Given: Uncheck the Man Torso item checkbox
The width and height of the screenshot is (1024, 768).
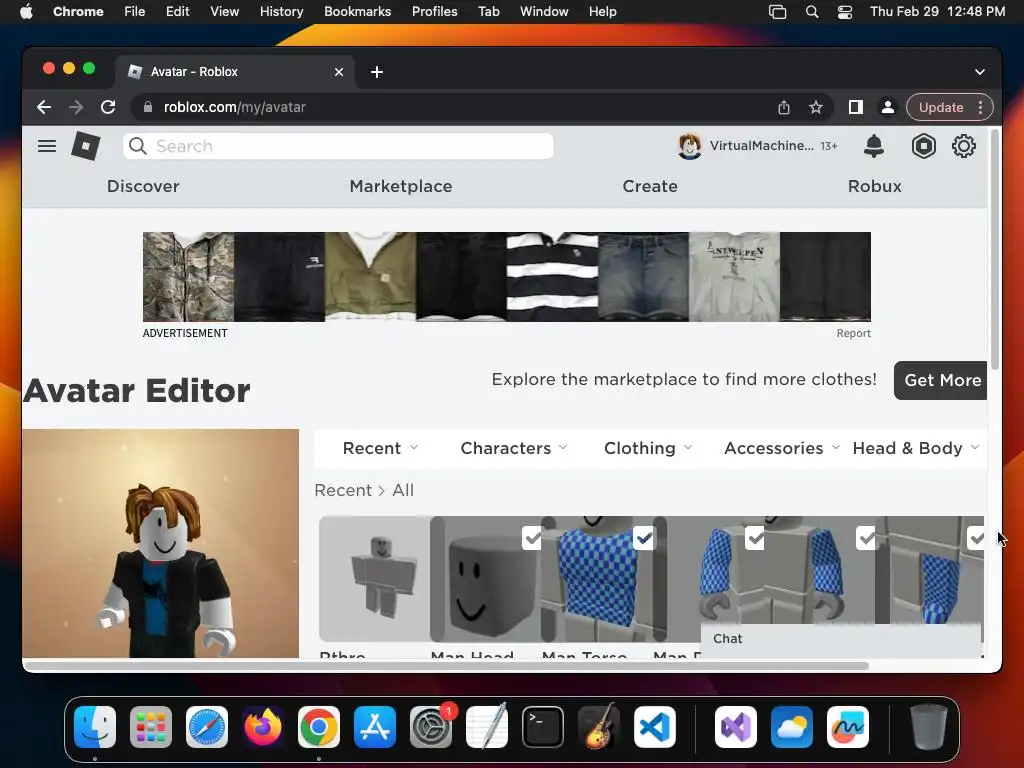Looking at the screenshot, I should 643,538.
